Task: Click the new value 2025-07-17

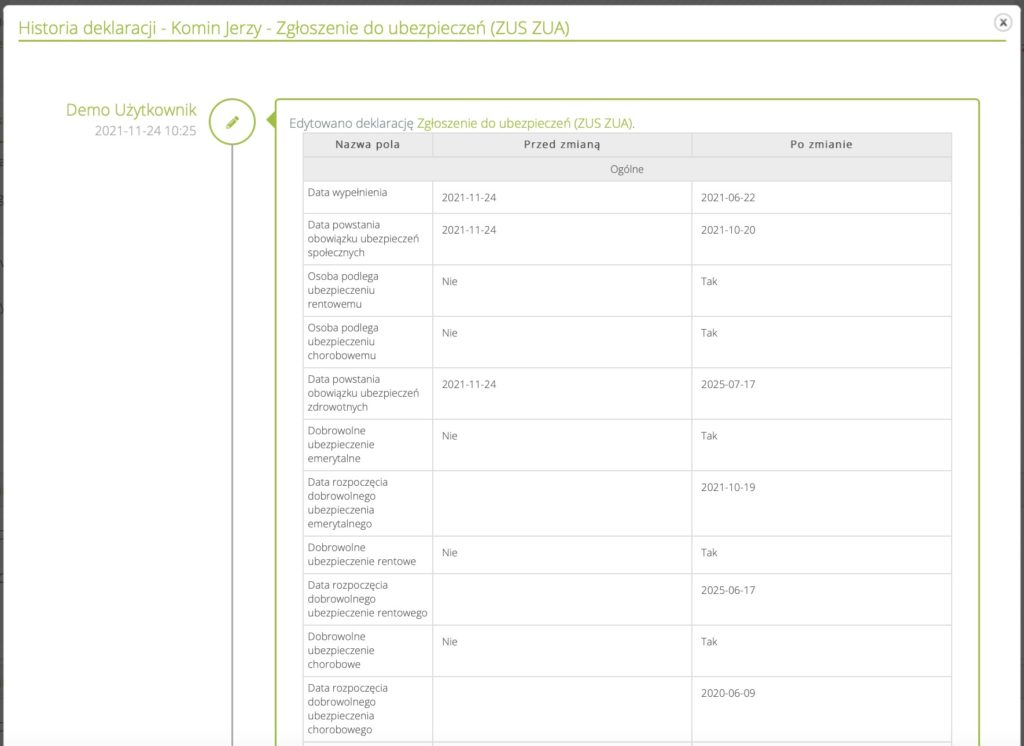Action: [728, 384]
